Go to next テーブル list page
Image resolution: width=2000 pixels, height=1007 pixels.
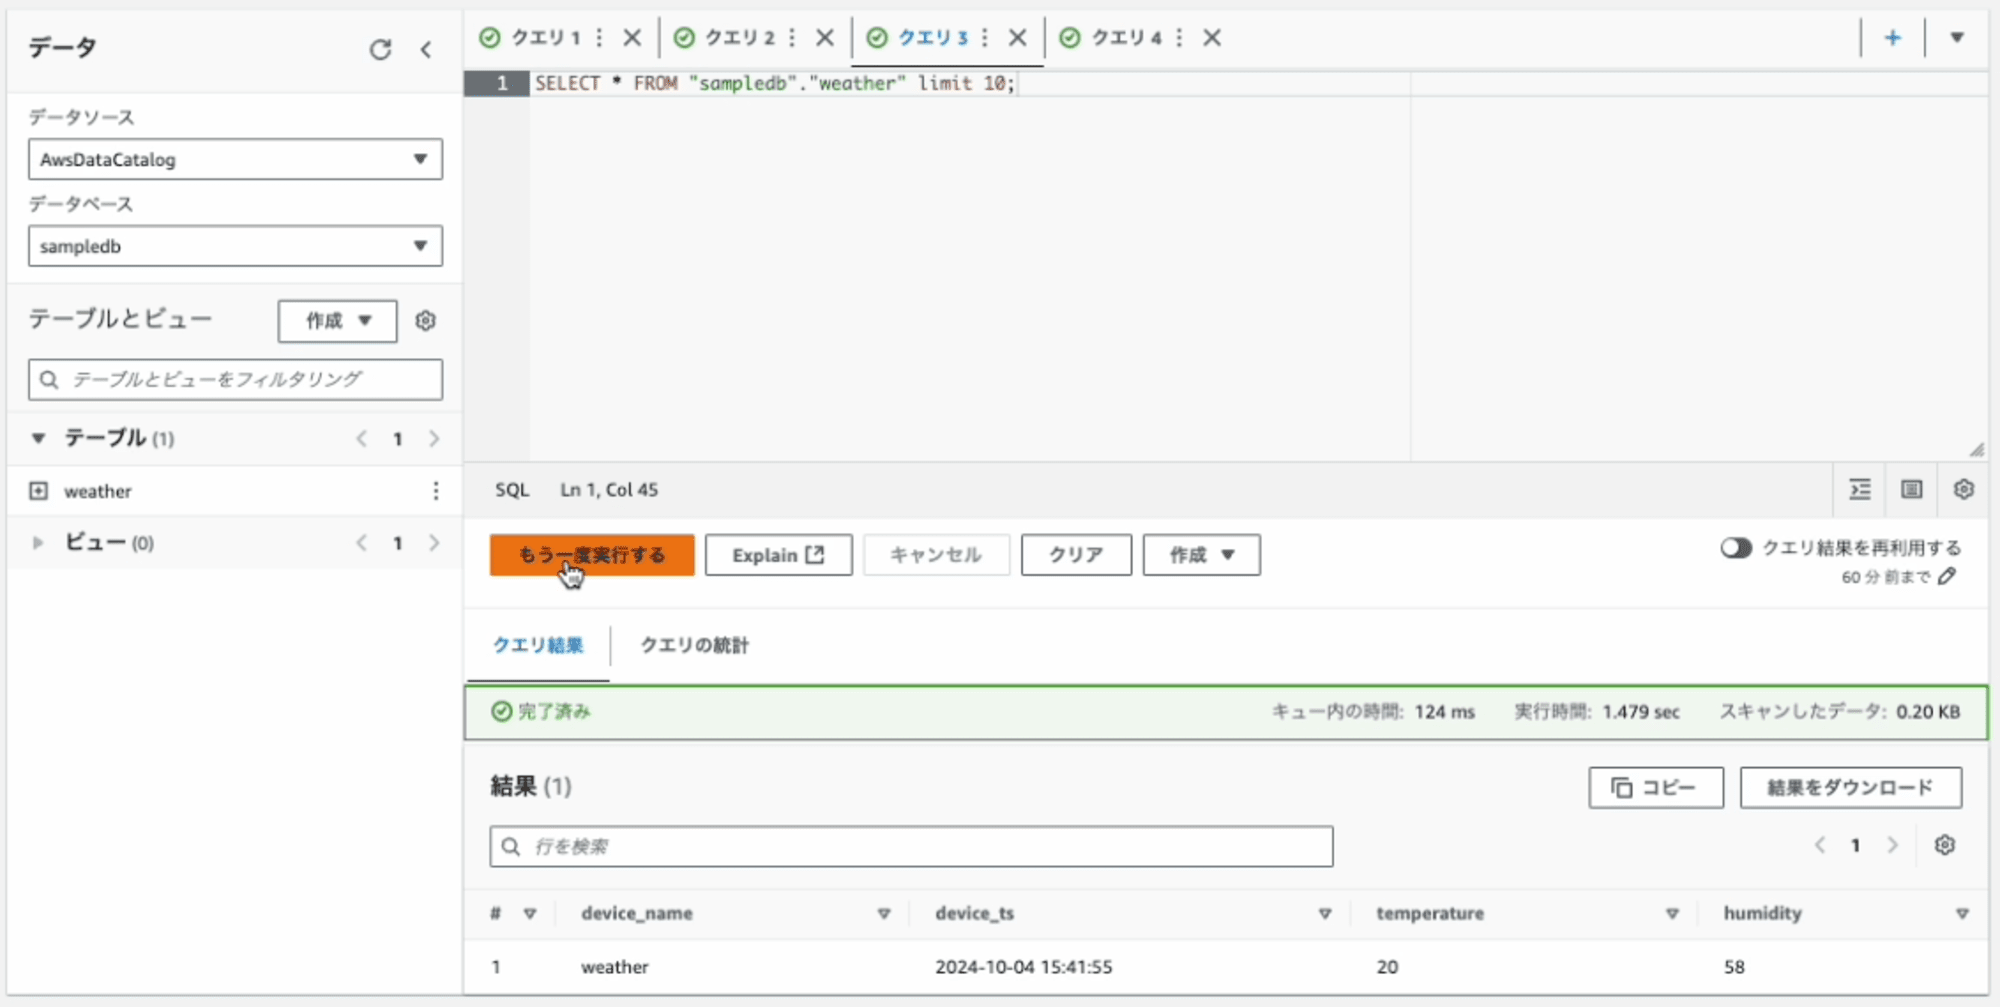point(434,439)
